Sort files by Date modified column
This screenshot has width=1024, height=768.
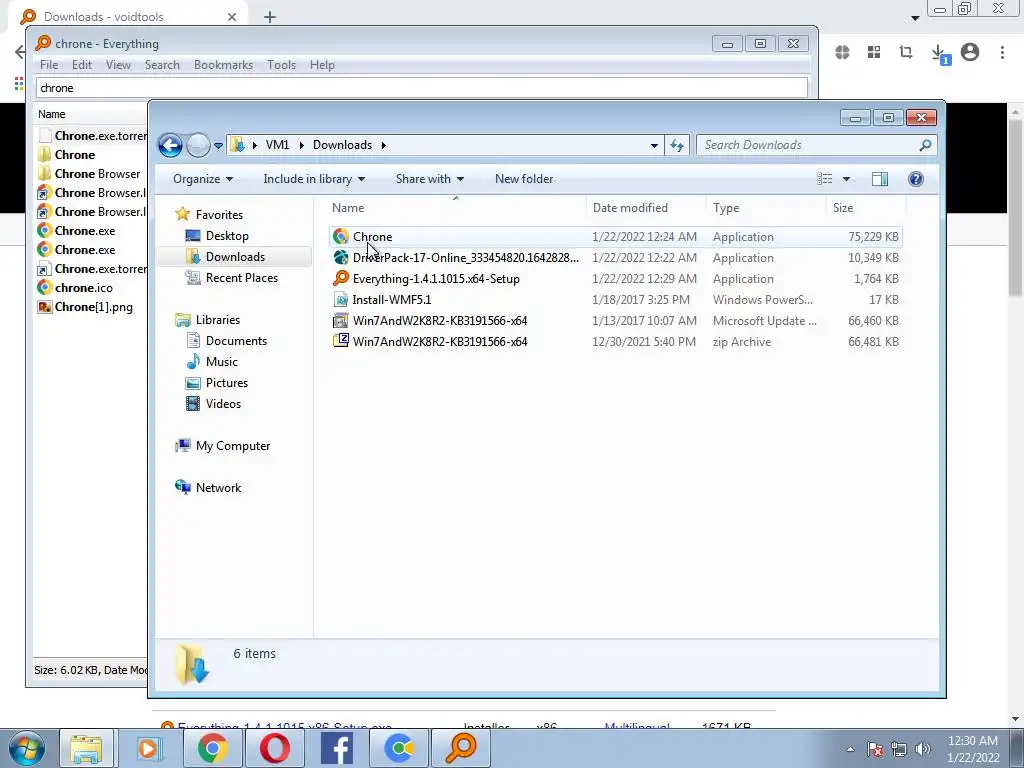pyautogui.click(x=646, y=208)
